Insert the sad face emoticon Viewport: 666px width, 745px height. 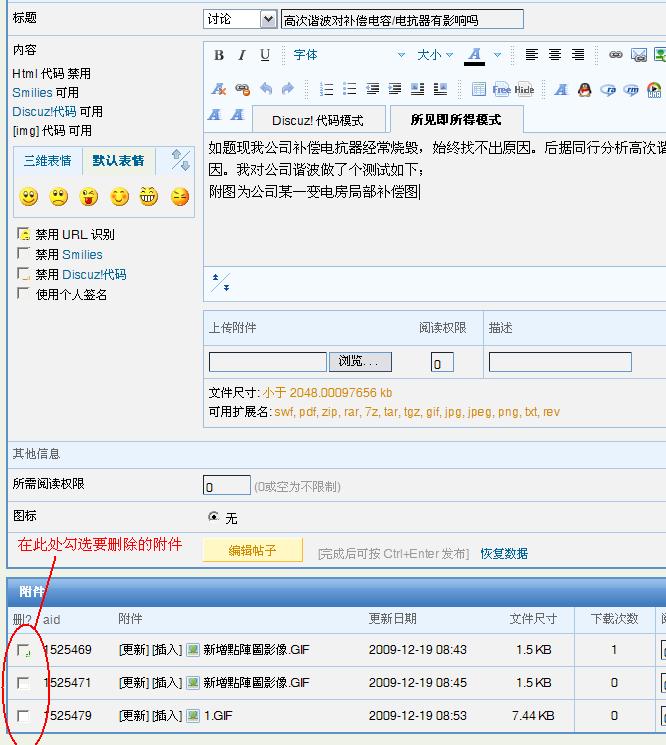point(58,196)
